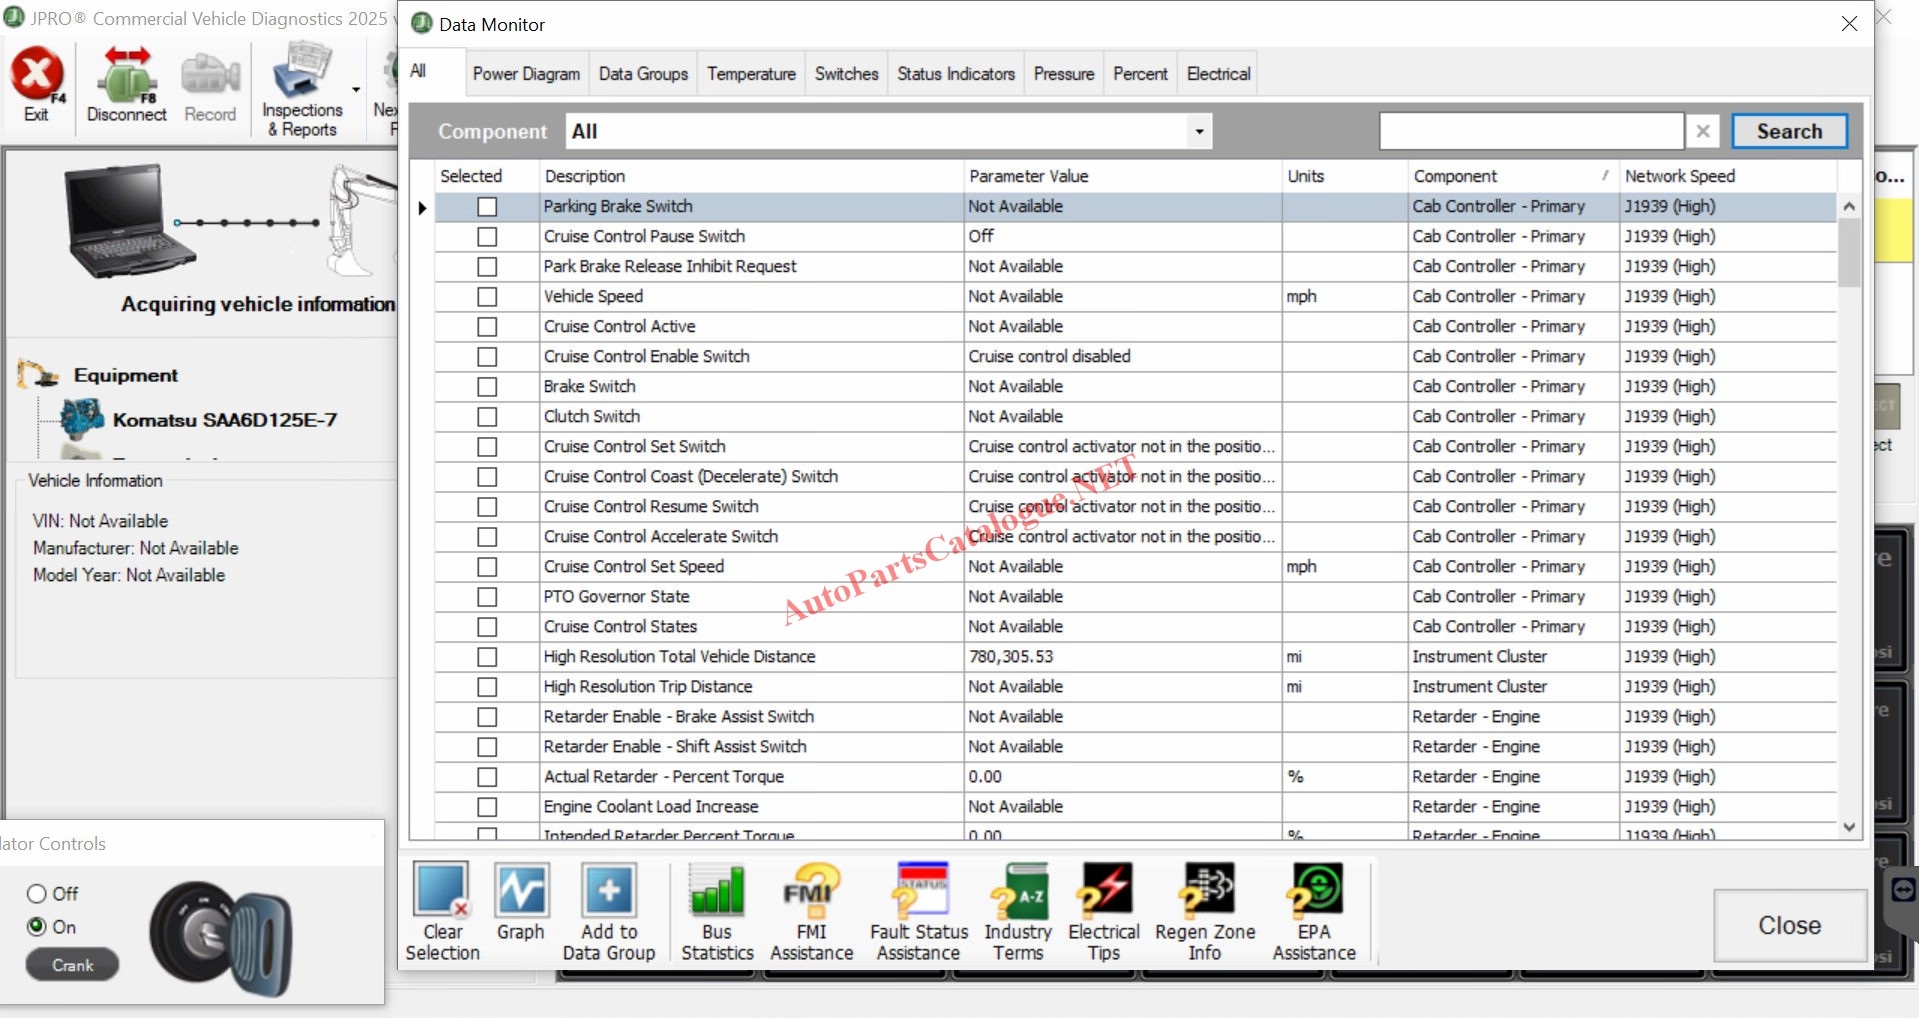
Task: Show Electrical Tips
Action: (x=1103, y=891)
